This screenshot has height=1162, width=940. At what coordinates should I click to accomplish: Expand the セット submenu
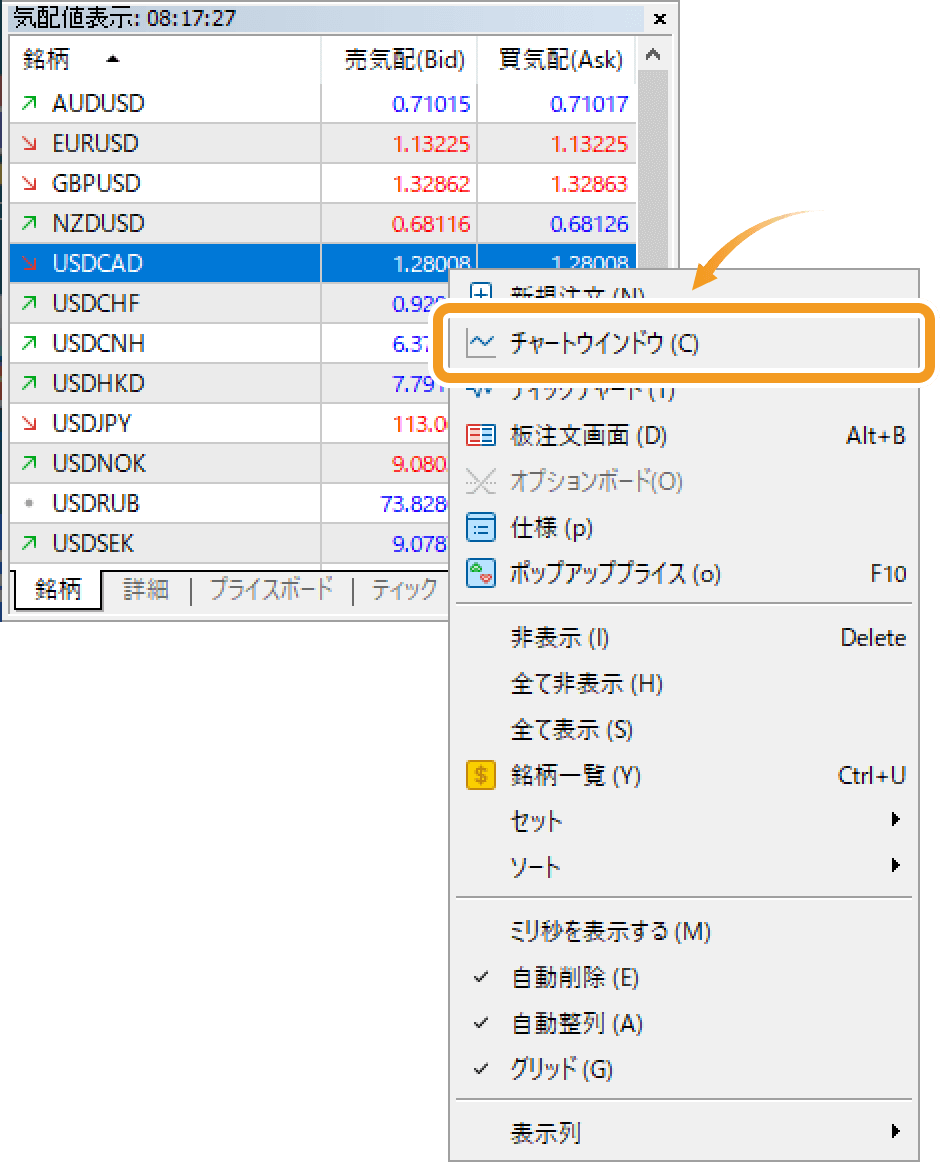pos(683,821)
